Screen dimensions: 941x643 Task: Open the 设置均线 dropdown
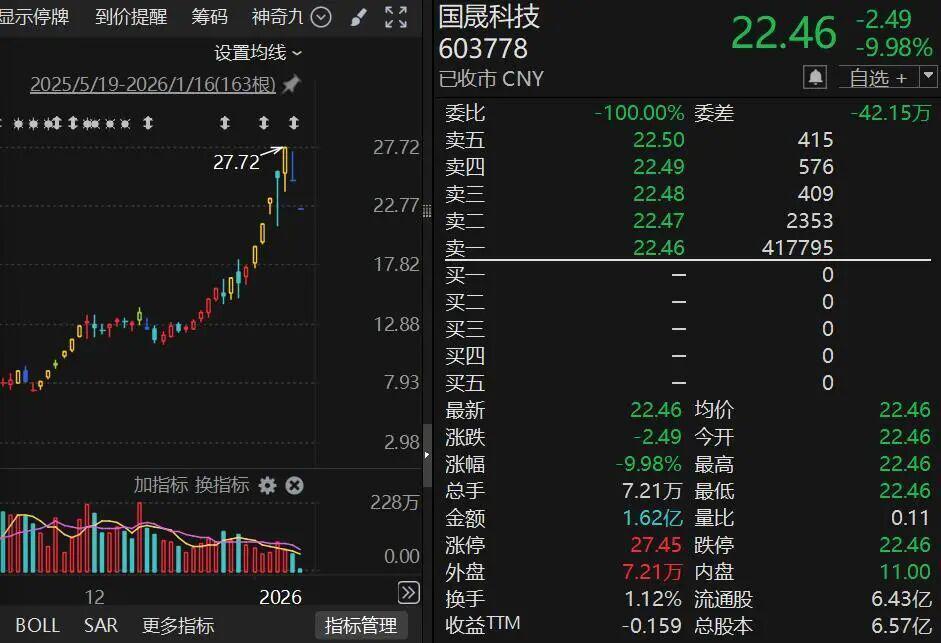pos(258,52)
